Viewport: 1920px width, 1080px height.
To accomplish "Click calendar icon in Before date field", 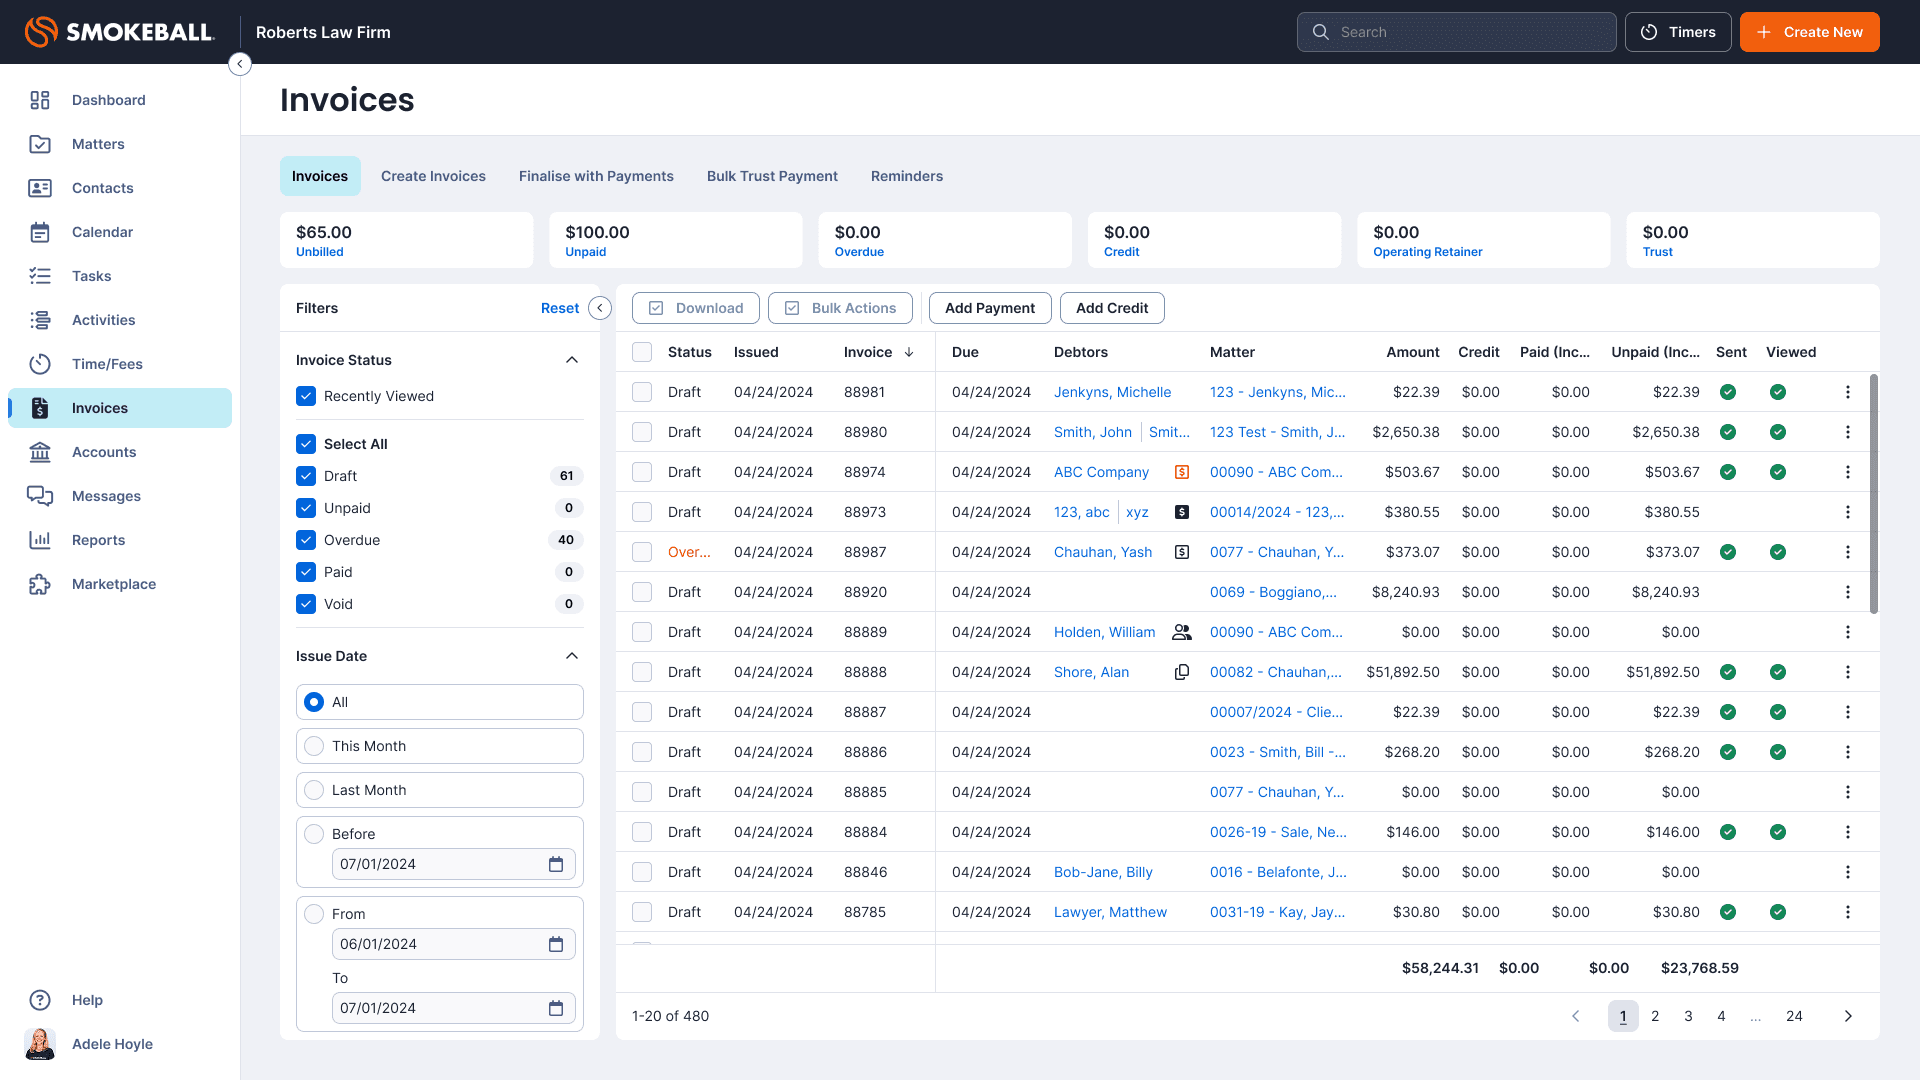I will [x=556, y=864].
